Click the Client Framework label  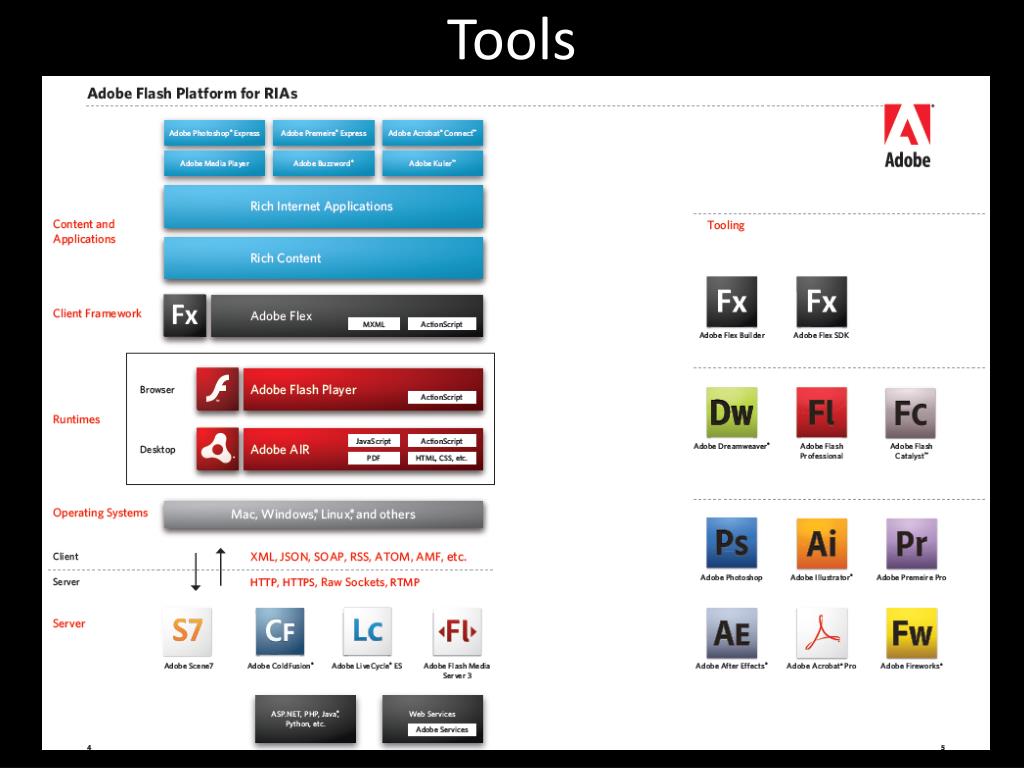click(97, 313)
